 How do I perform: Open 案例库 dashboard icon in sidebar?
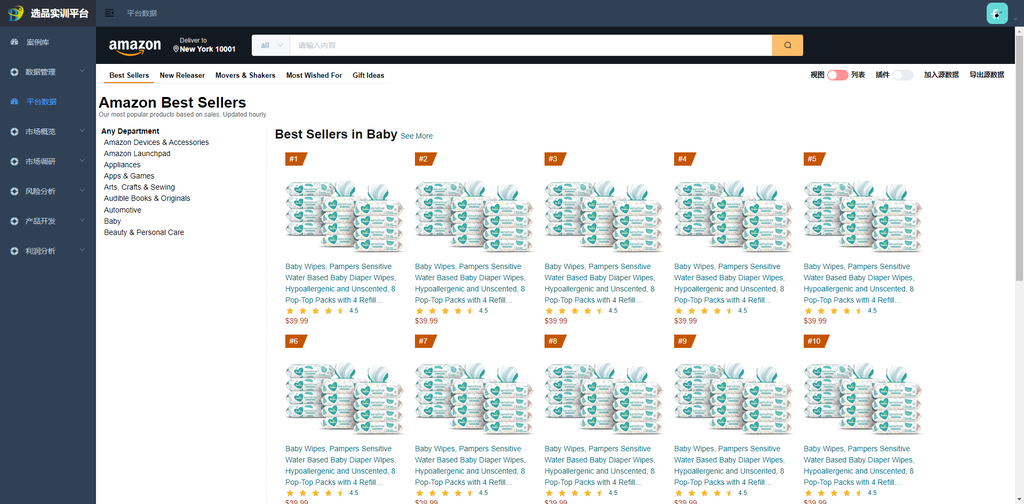pos(14,42)
